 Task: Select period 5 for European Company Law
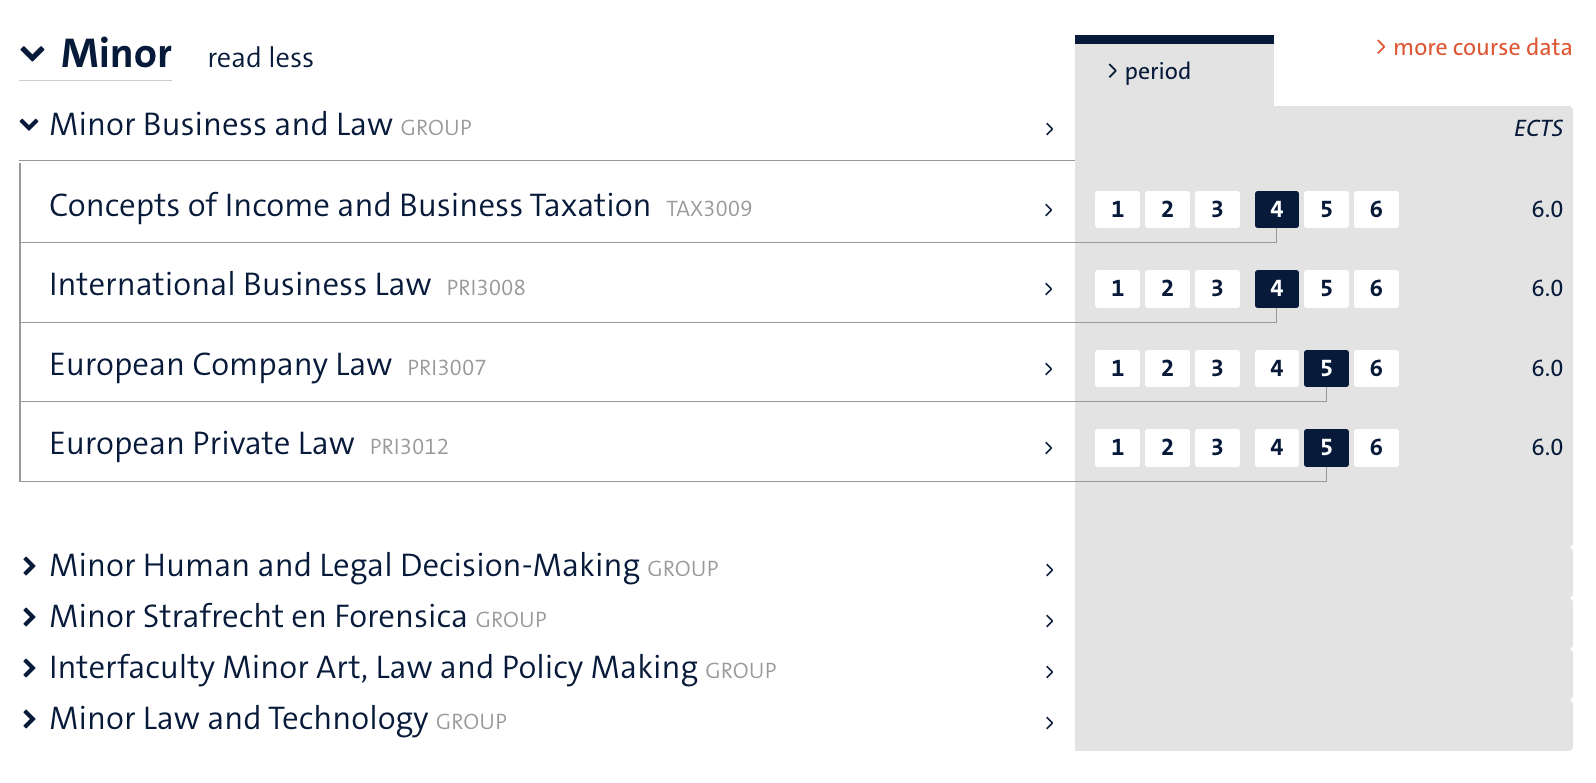tap(1326, 368)
